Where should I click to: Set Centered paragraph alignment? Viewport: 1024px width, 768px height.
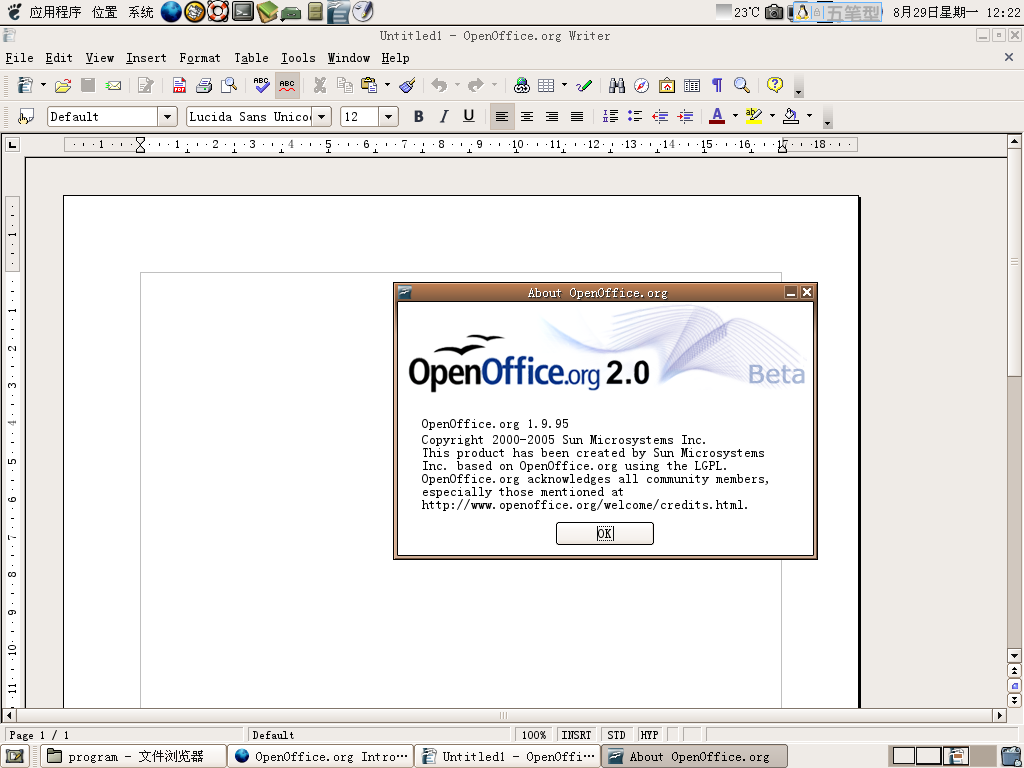tap(526, 116)
